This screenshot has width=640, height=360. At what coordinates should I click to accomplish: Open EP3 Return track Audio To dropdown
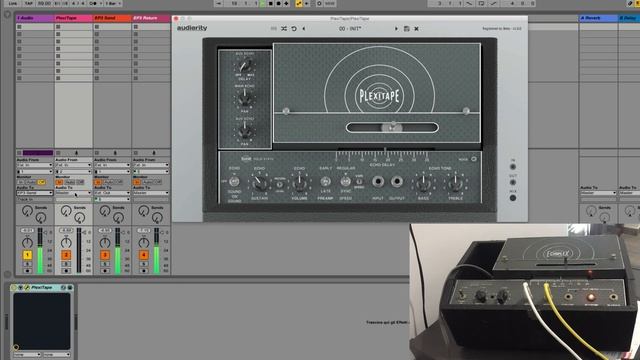[x=151, y=193]
